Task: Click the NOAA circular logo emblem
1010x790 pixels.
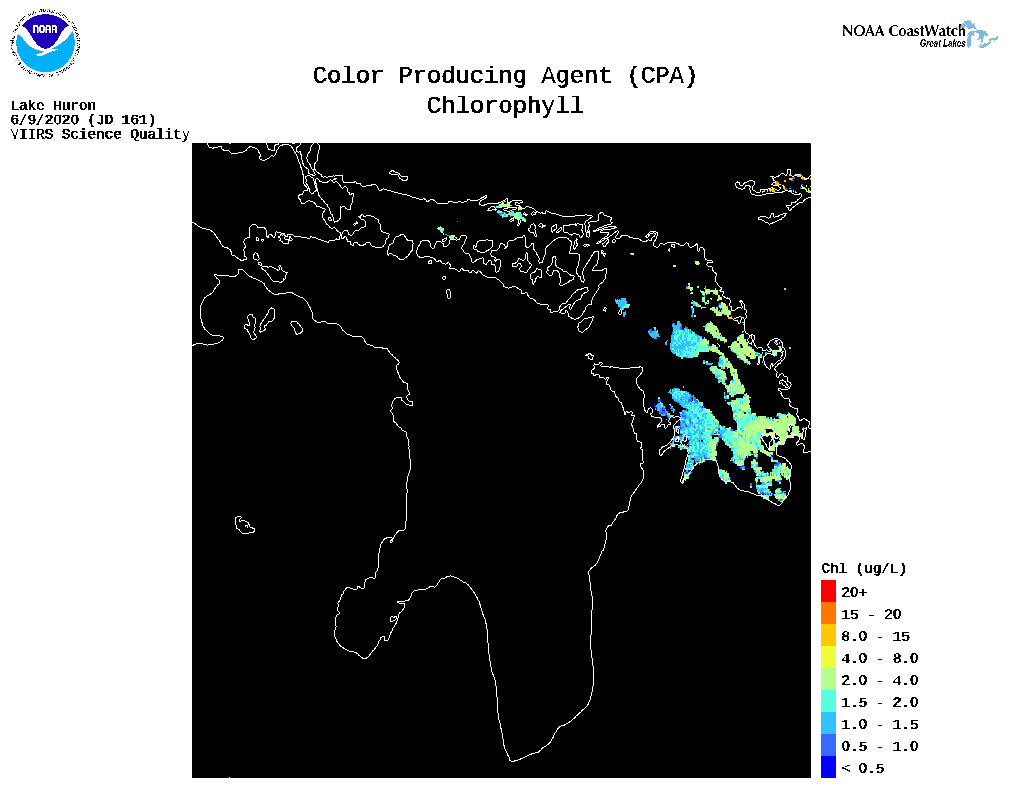Action: click(45, 43)
